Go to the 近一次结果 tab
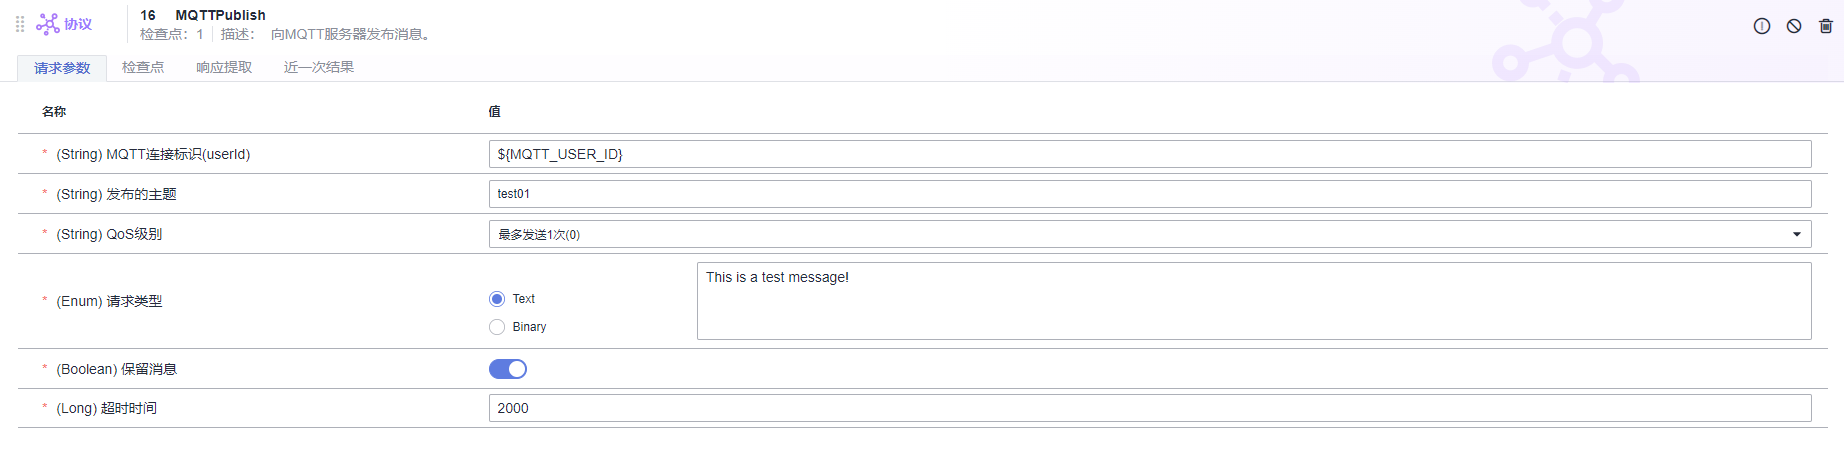The image size is (1844, 451). pyautogui.click(x=319, y=67)
